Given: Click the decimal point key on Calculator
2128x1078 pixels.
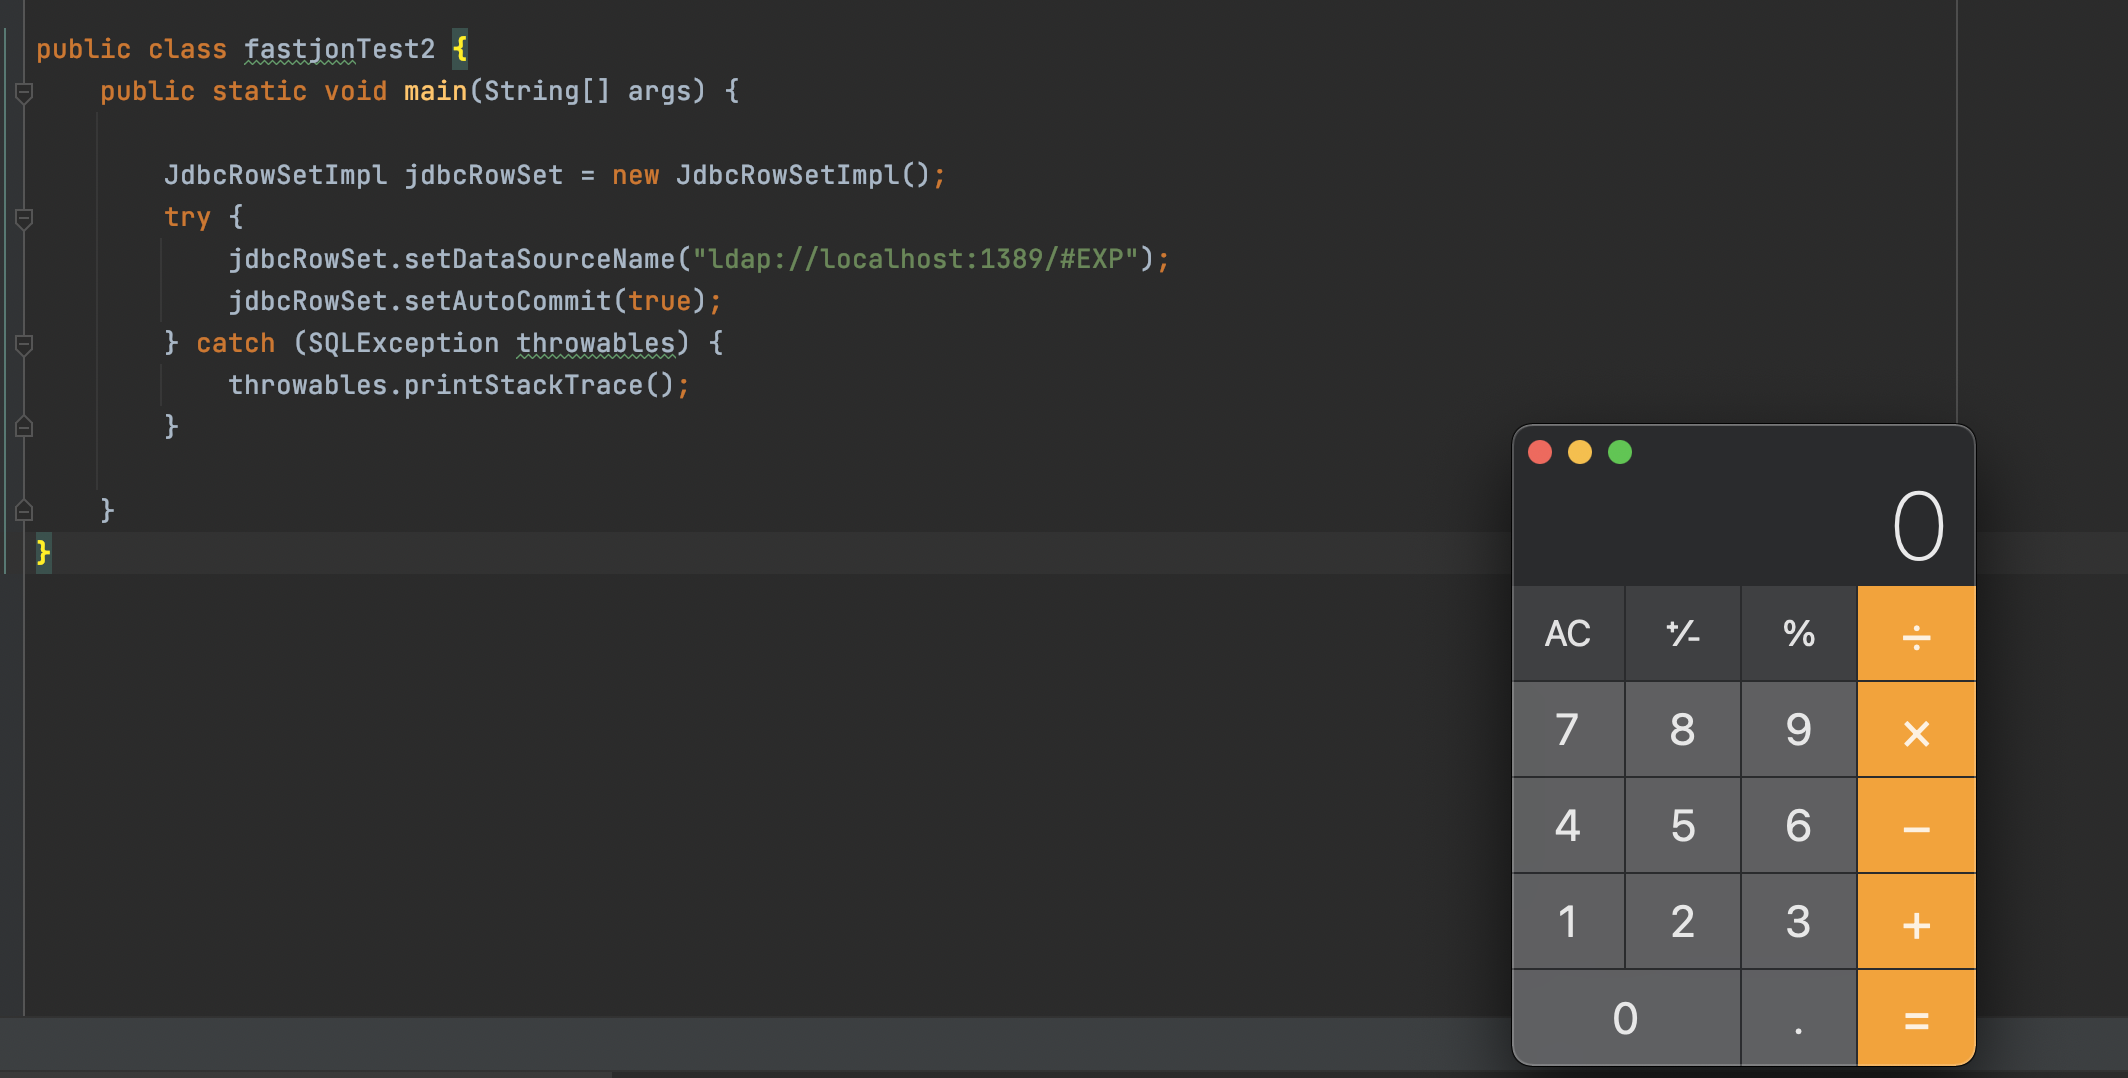Looking at the screenshot, I should click(1799, 1018).
